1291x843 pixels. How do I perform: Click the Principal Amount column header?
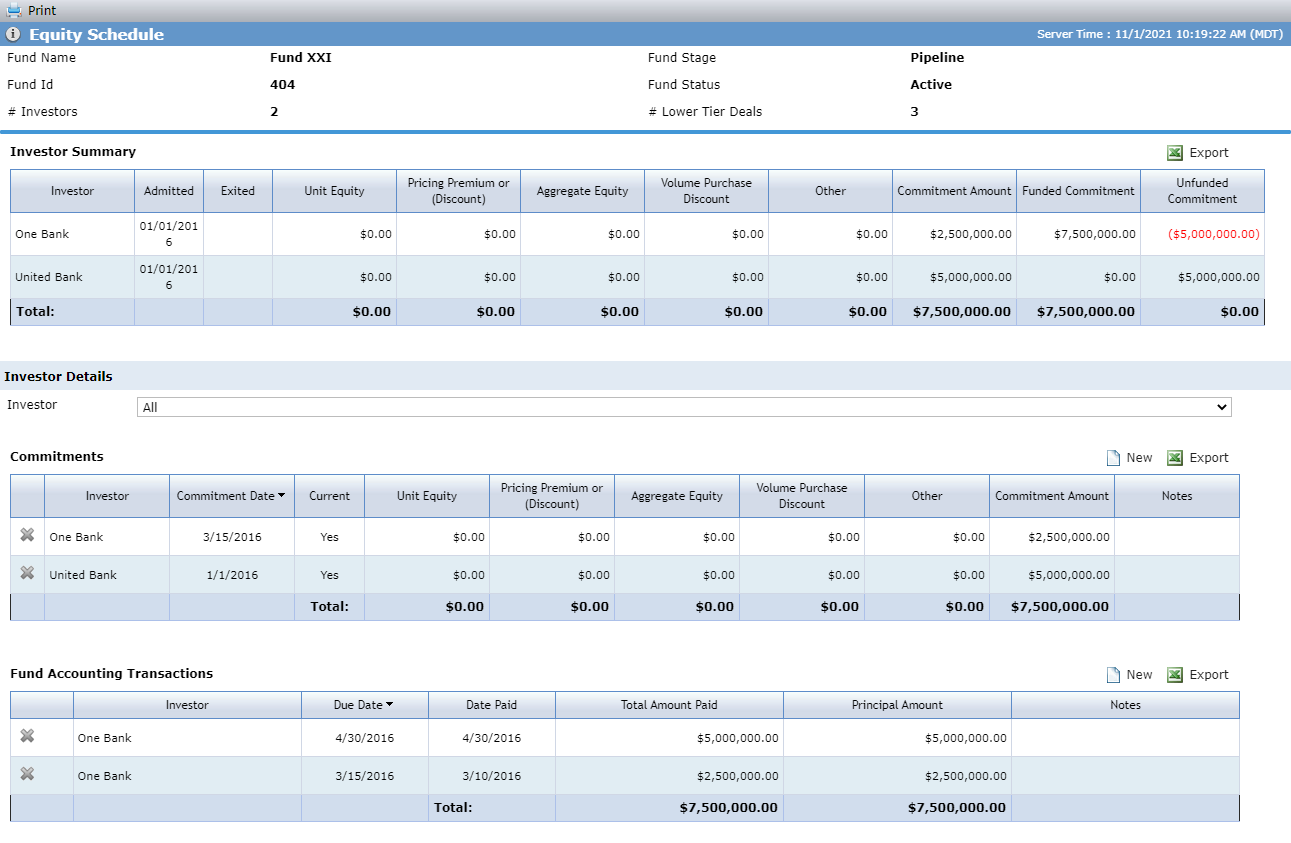pos(897,705)
